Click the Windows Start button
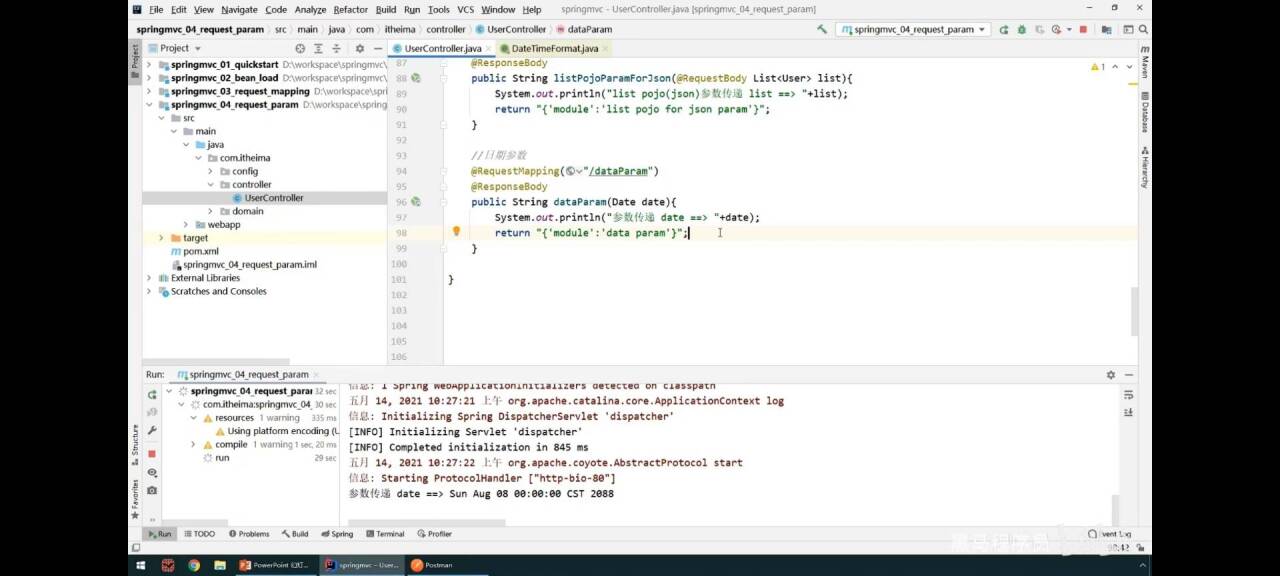Screen dimensions: 1280x576 click(x=142, y=565)
